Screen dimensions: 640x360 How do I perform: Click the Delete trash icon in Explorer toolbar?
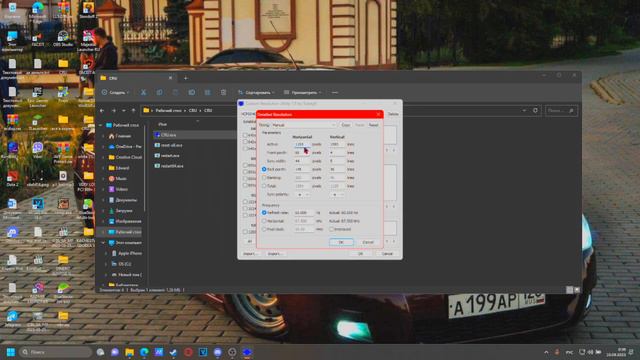[x=223, y=93]
